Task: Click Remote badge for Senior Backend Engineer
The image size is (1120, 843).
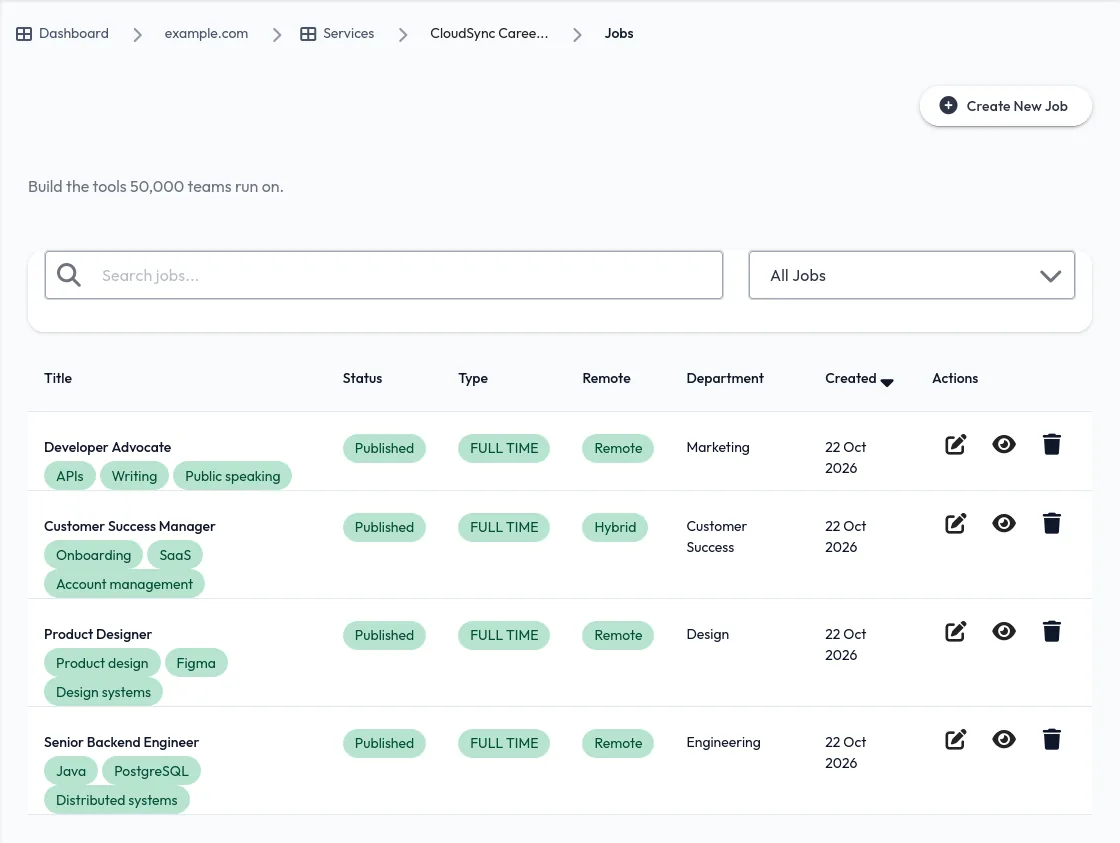Action: 618,743
